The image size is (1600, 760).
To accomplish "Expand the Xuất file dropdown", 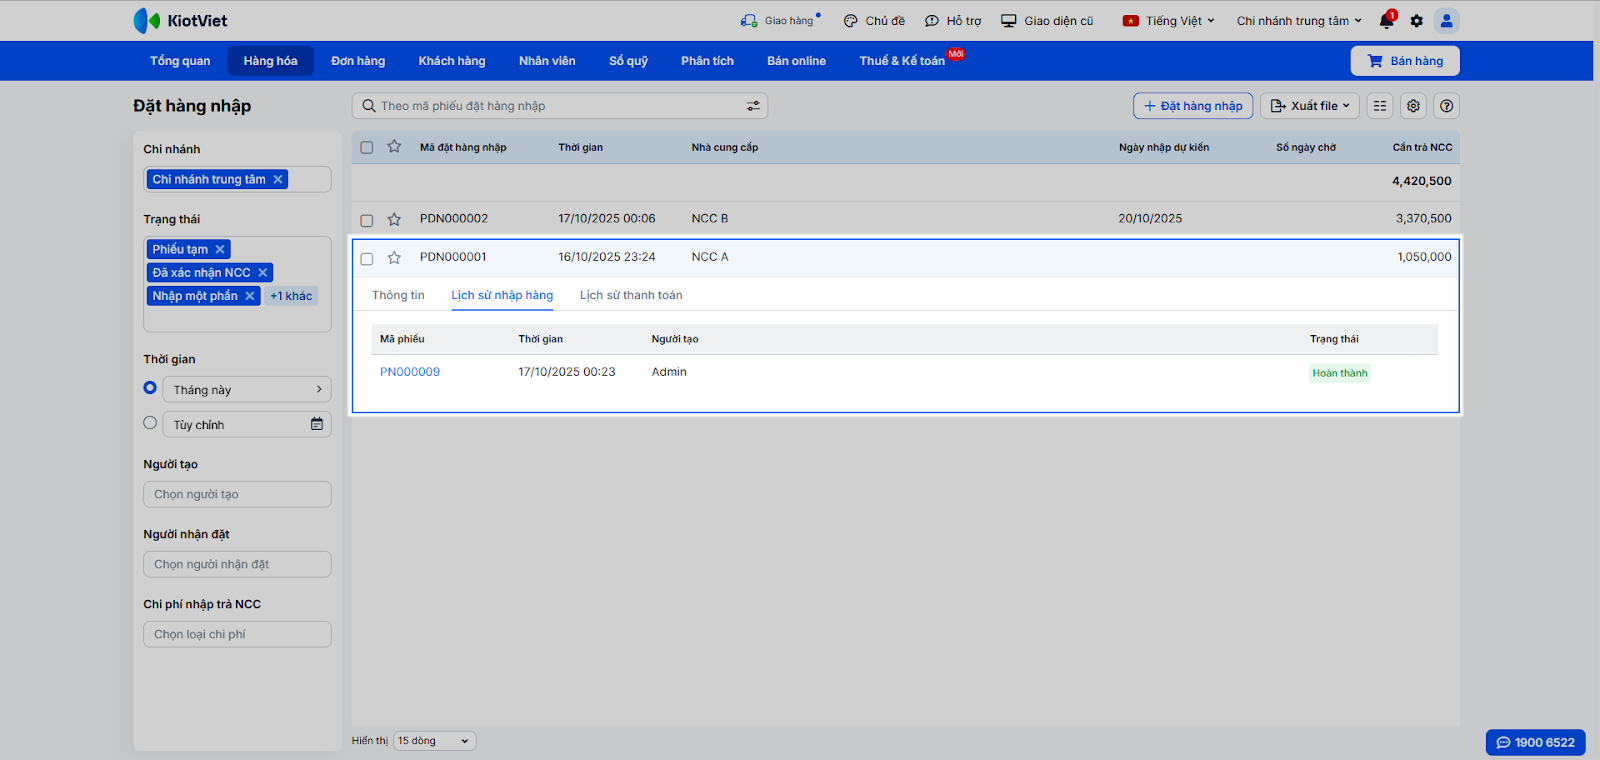I will coord(1309,106).
